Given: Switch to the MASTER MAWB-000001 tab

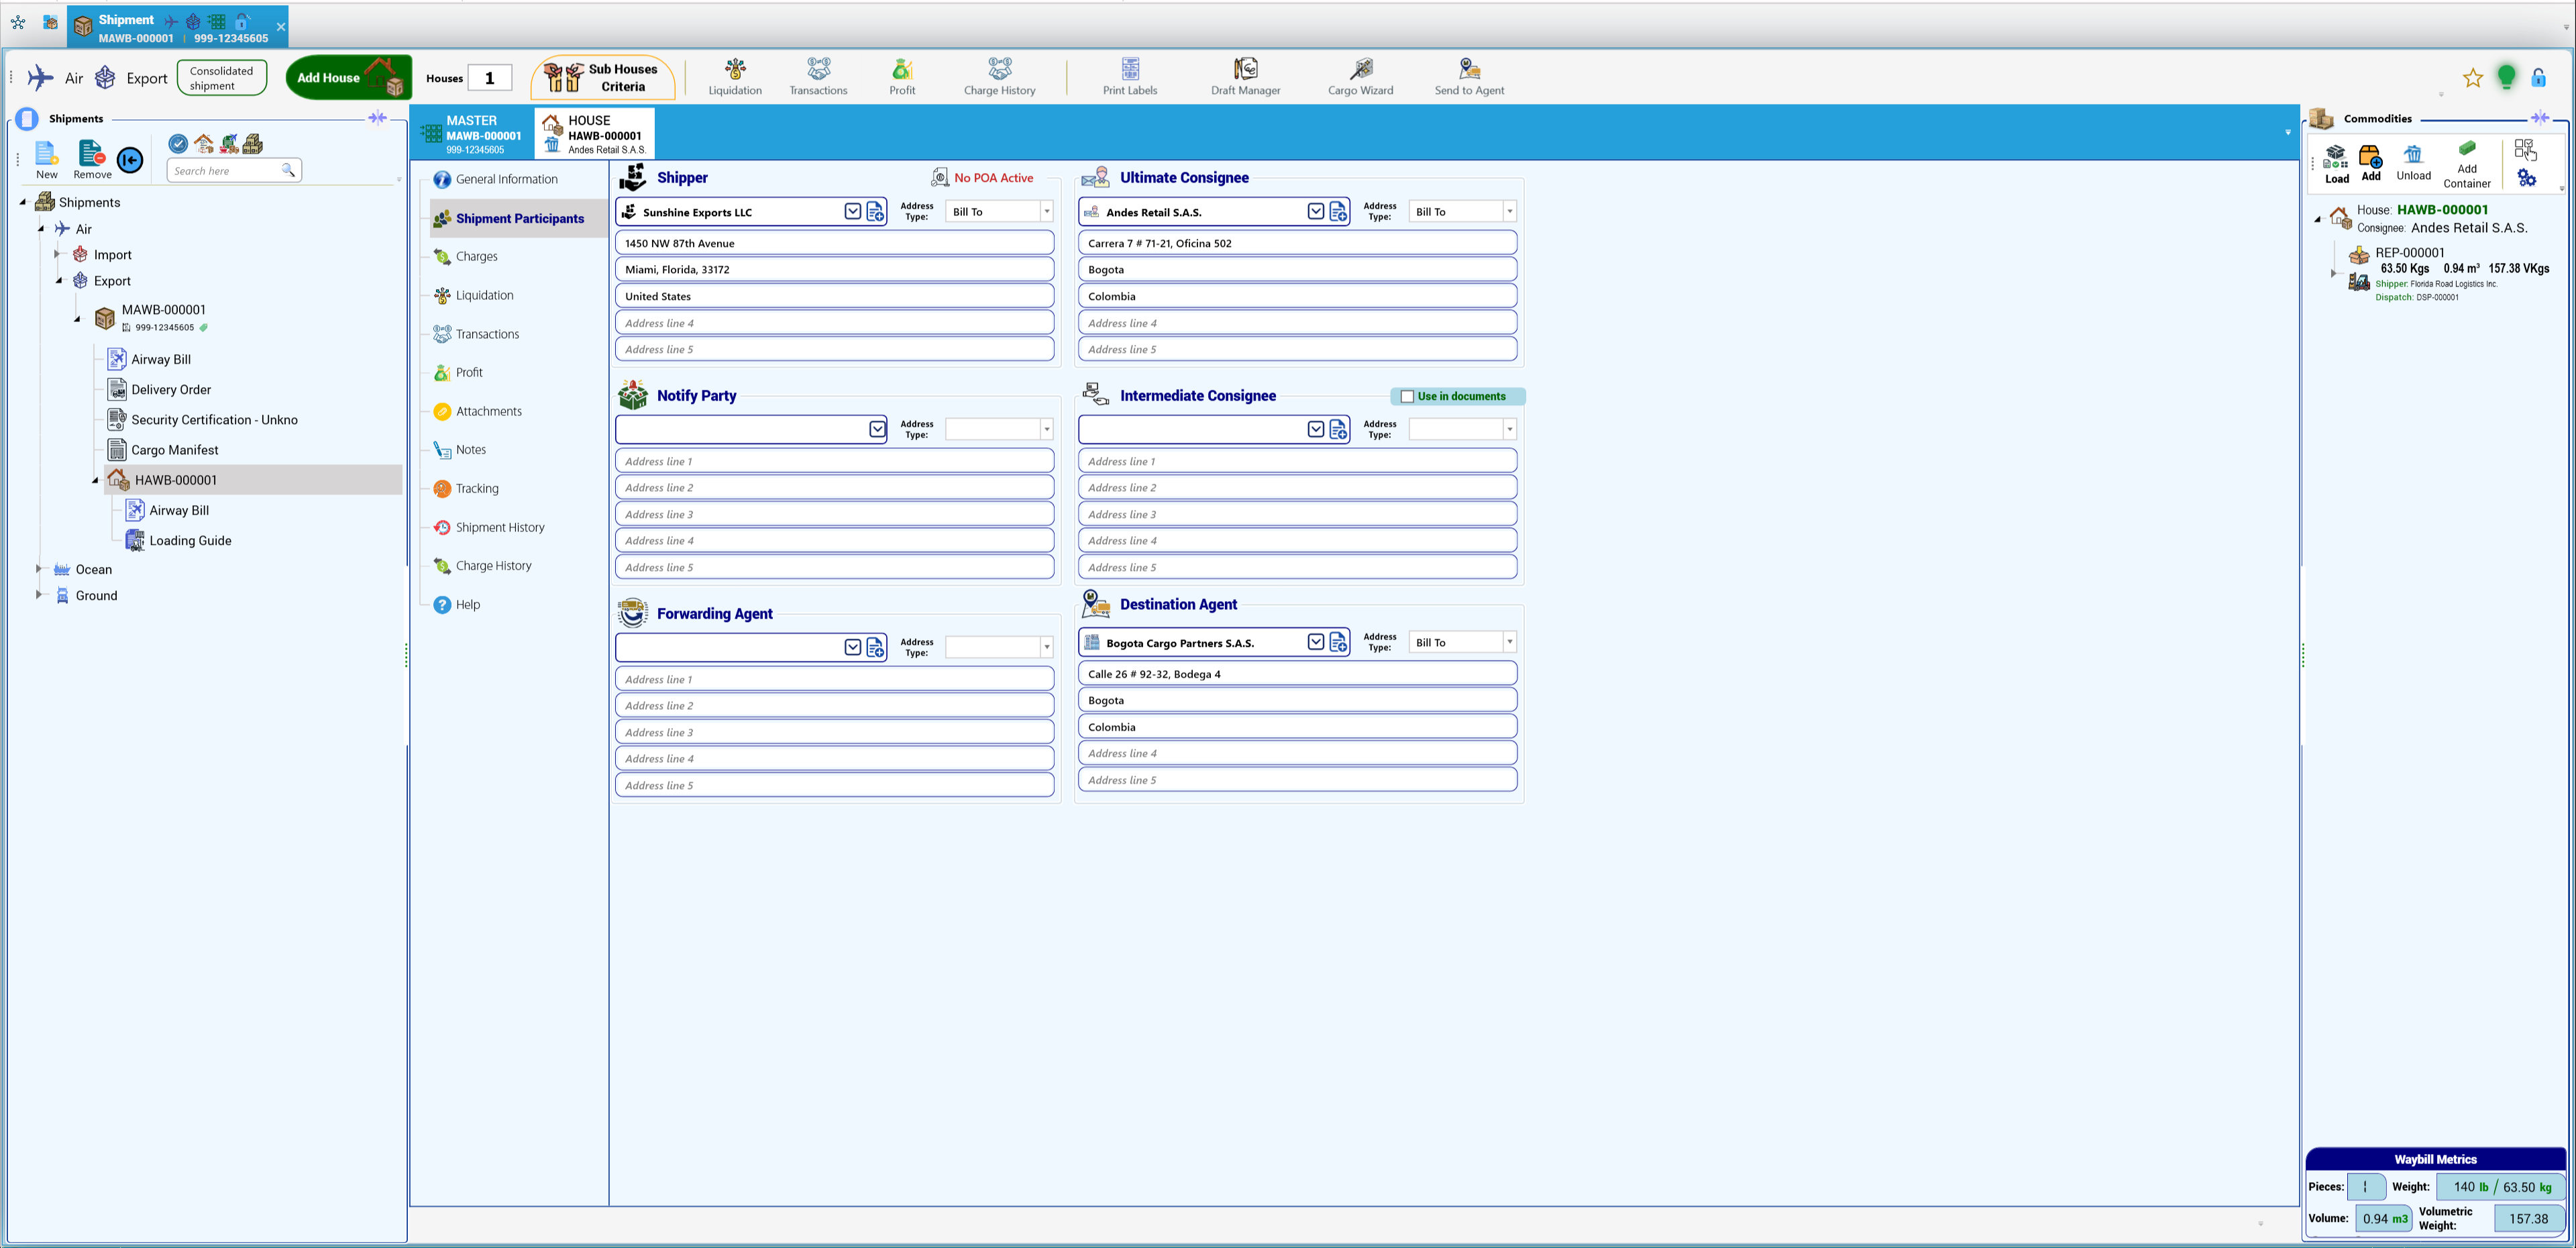Looking at the screenshot, I should click(472, 134).
